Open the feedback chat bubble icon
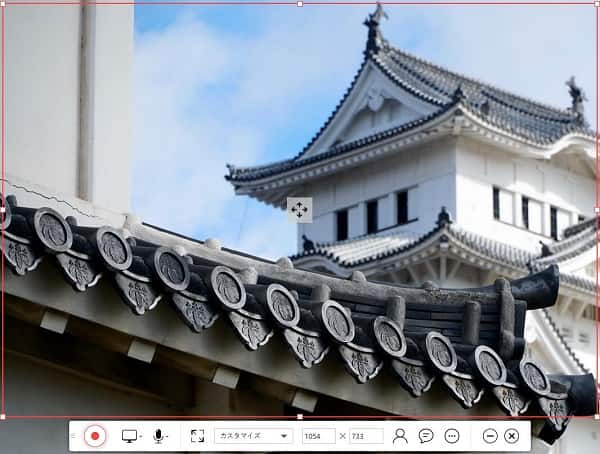This screenshot has width=600, height=454. pyautogui.click(x=426, y=436)
